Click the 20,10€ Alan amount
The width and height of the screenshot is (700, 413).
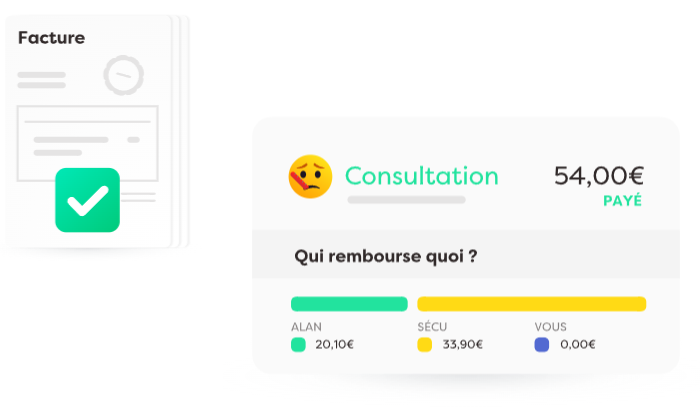(x=334, y=345)
